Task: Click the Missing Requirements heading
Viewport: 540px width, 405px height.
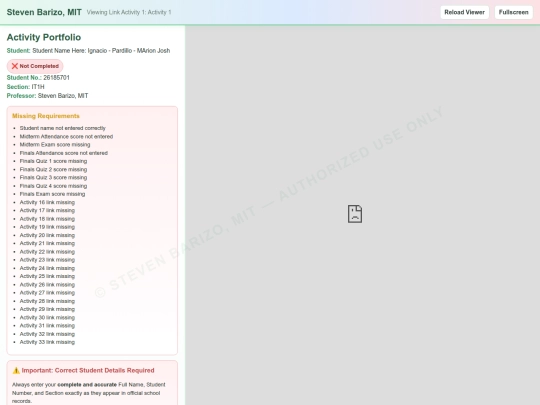Action: coord(46,116)
